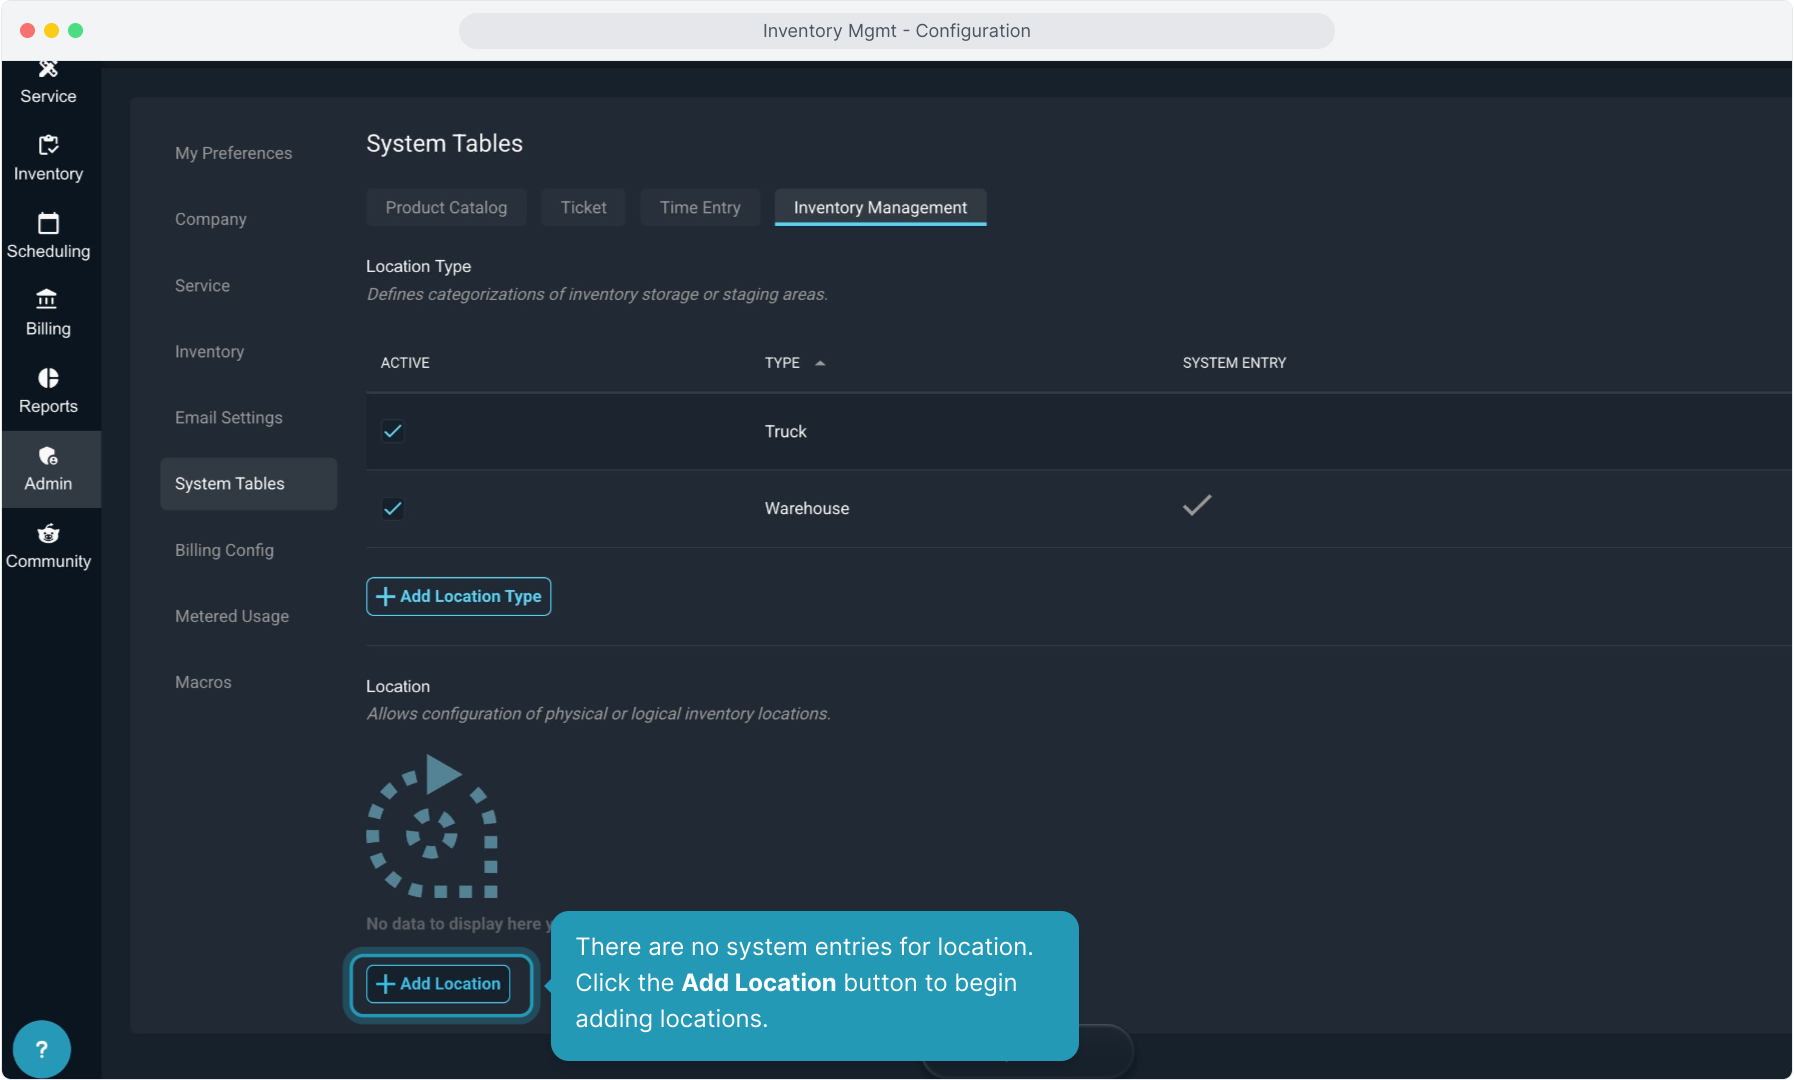Select the Admin sidebar icon

[x=48, y=457]
